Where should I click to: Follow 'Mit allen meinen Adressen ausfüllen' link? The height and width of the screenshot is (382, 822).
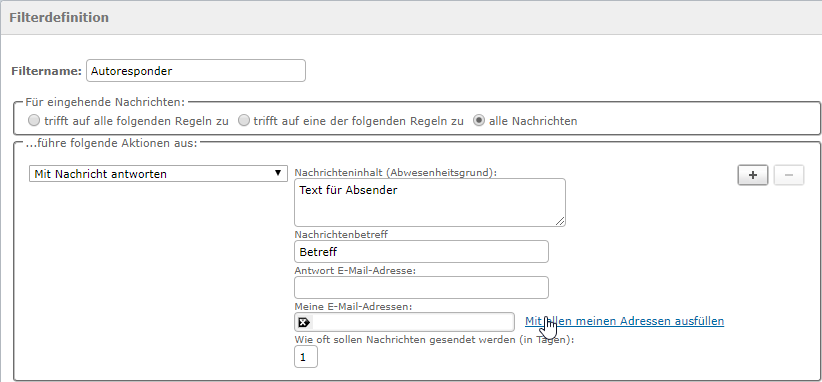coord(625,321)
